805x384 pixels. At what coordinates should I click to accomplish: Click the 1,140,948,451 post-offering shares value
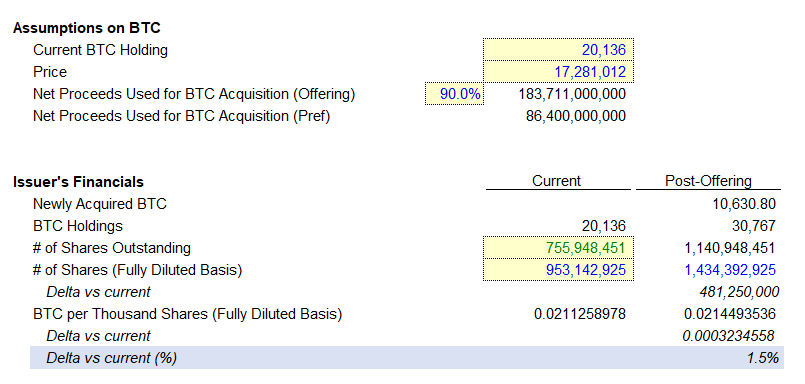(x=730, y=248)
